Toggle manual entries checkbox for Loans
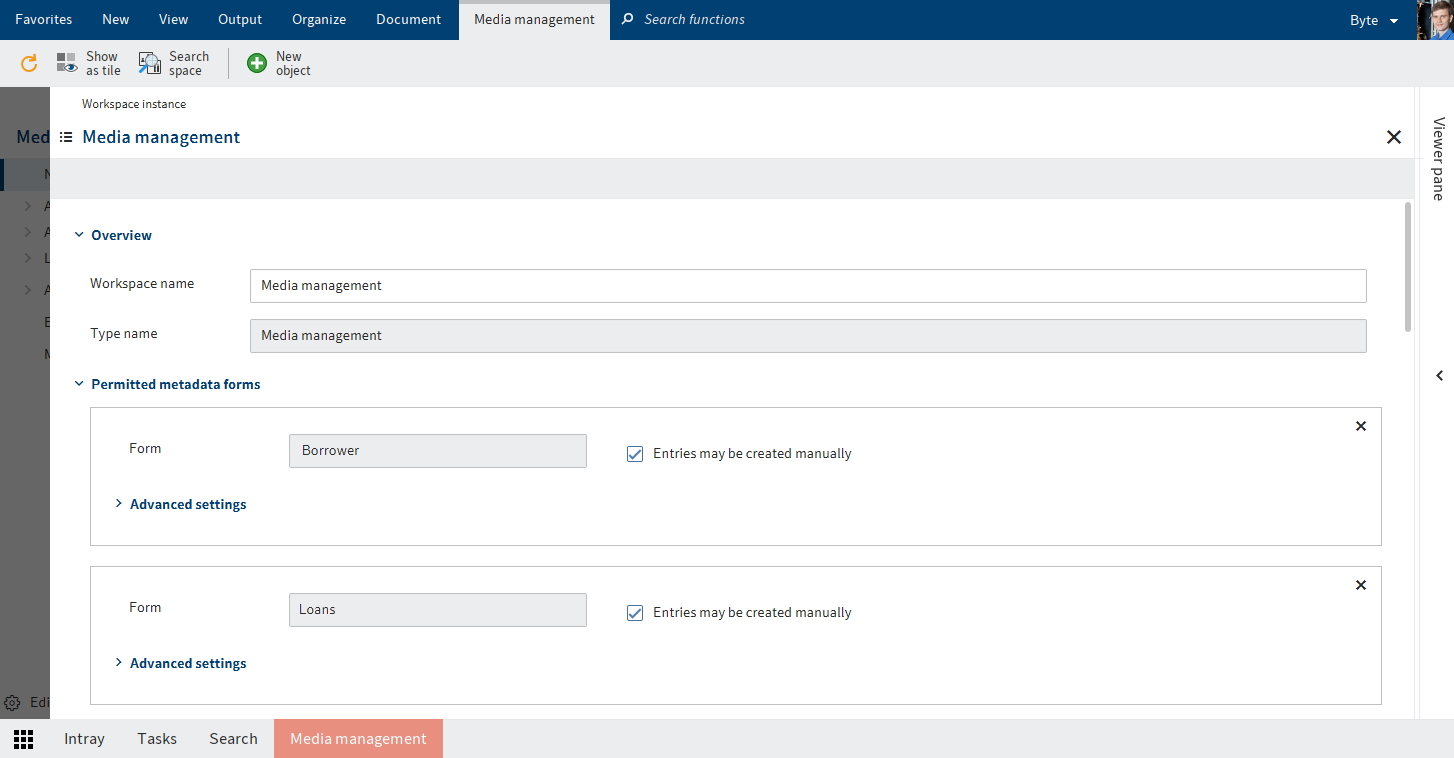This screenshot has width=1454, height=758. (x=634, y=613)
